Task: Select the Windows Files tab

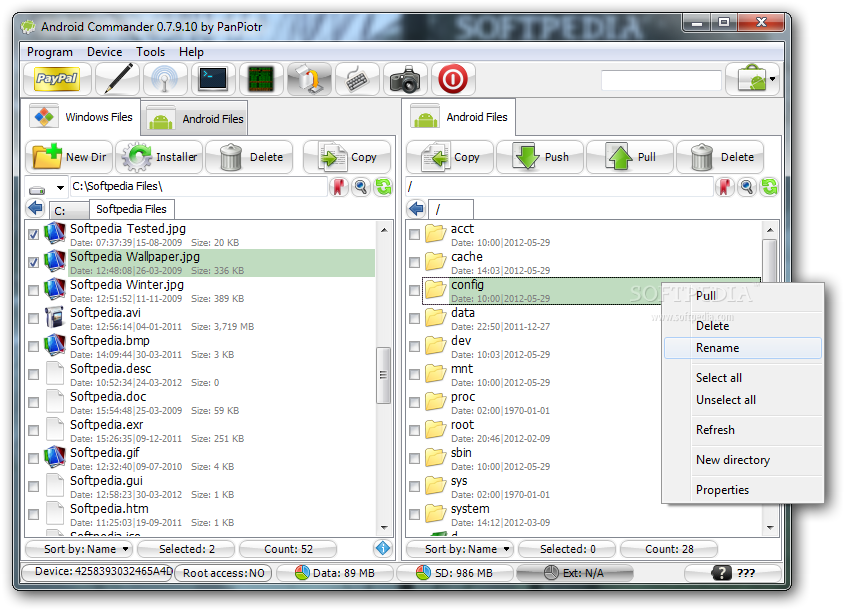Action: pos(81,117)
